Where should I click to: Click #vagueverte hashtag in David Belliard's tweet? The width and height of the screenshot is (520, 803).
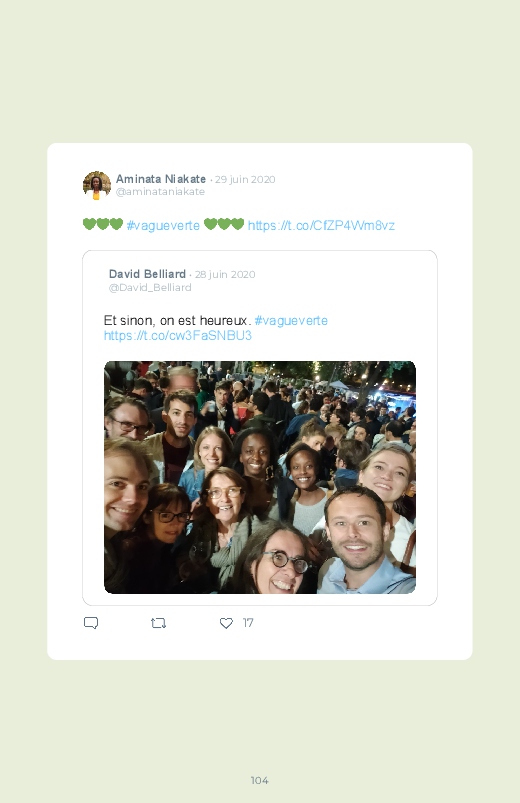291,321
